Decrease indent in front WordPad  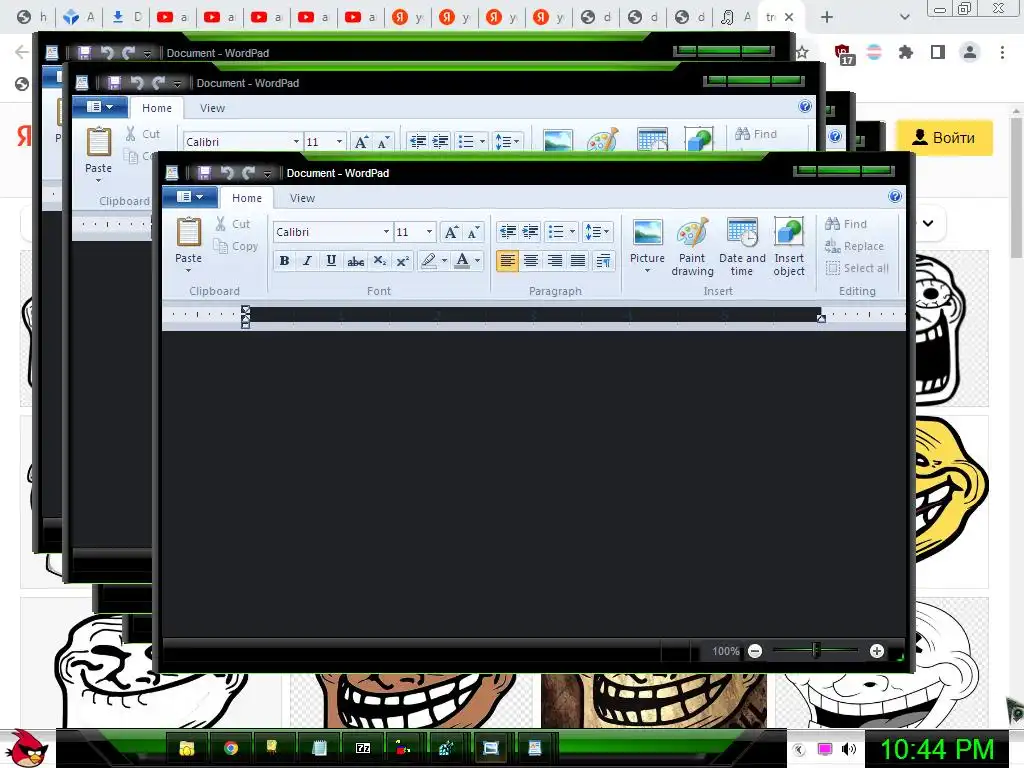tap(507, 232)
